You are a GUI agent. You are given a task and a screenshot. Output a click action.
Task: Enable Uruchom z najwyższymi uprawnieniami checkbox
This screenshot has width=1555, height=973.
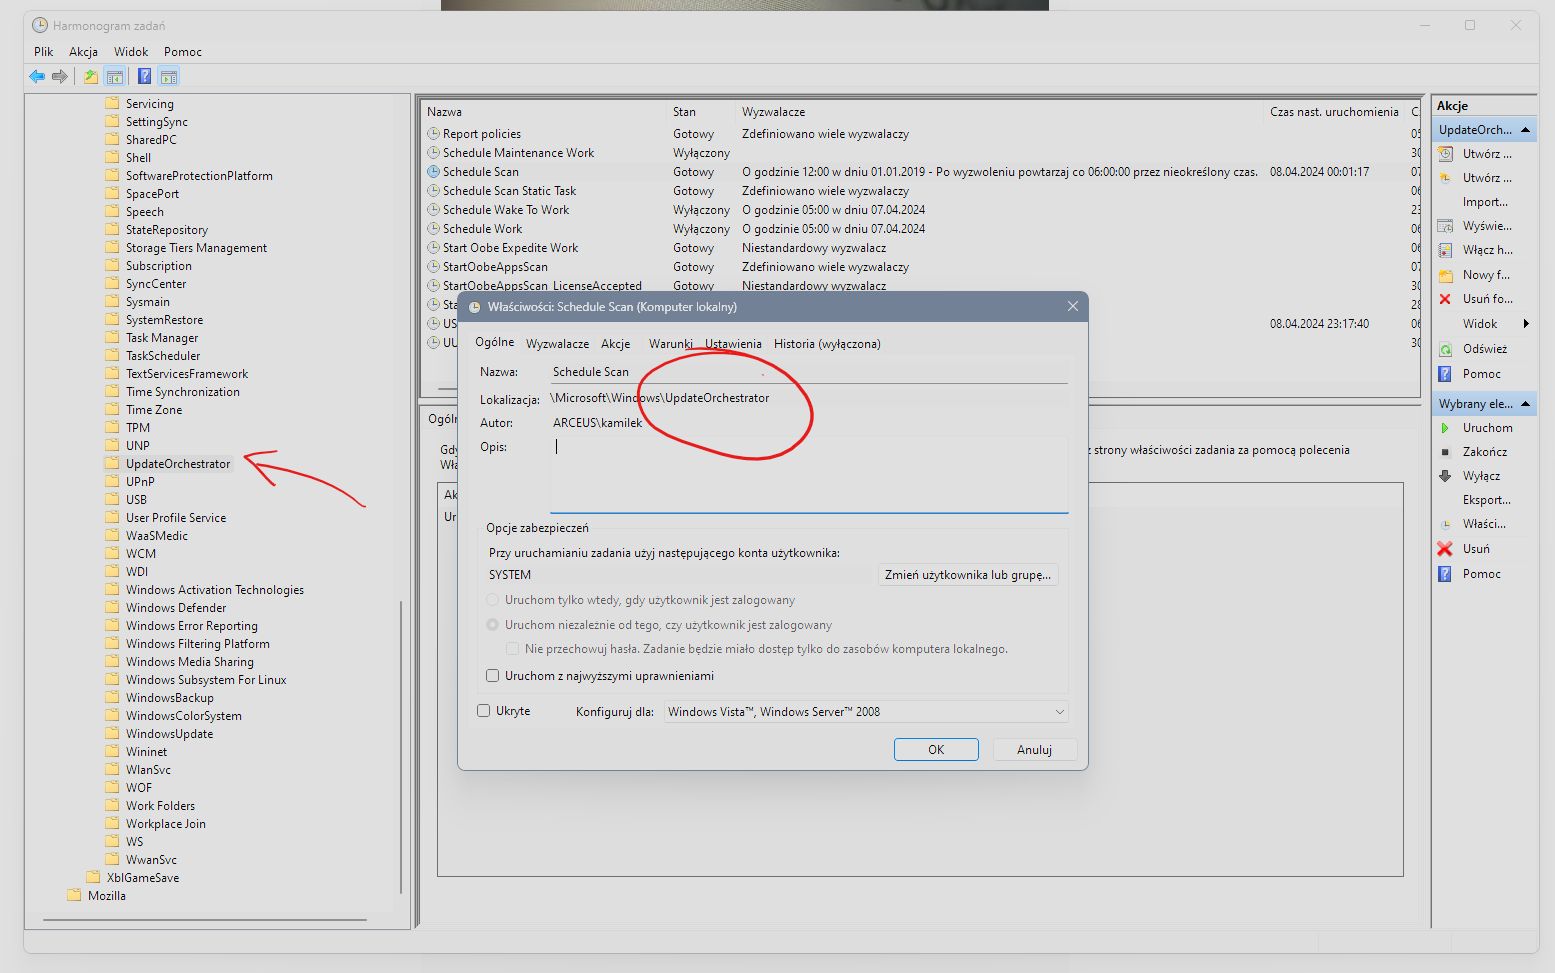pyautogui.click(x=492, y=676)
